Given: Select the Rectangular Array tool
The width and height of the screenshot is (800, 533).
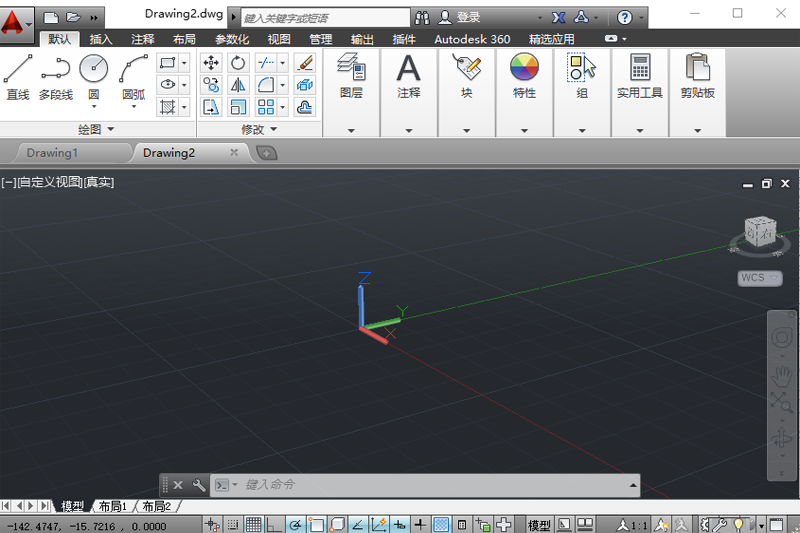Looking at the screenshot, I should (265, 107).
